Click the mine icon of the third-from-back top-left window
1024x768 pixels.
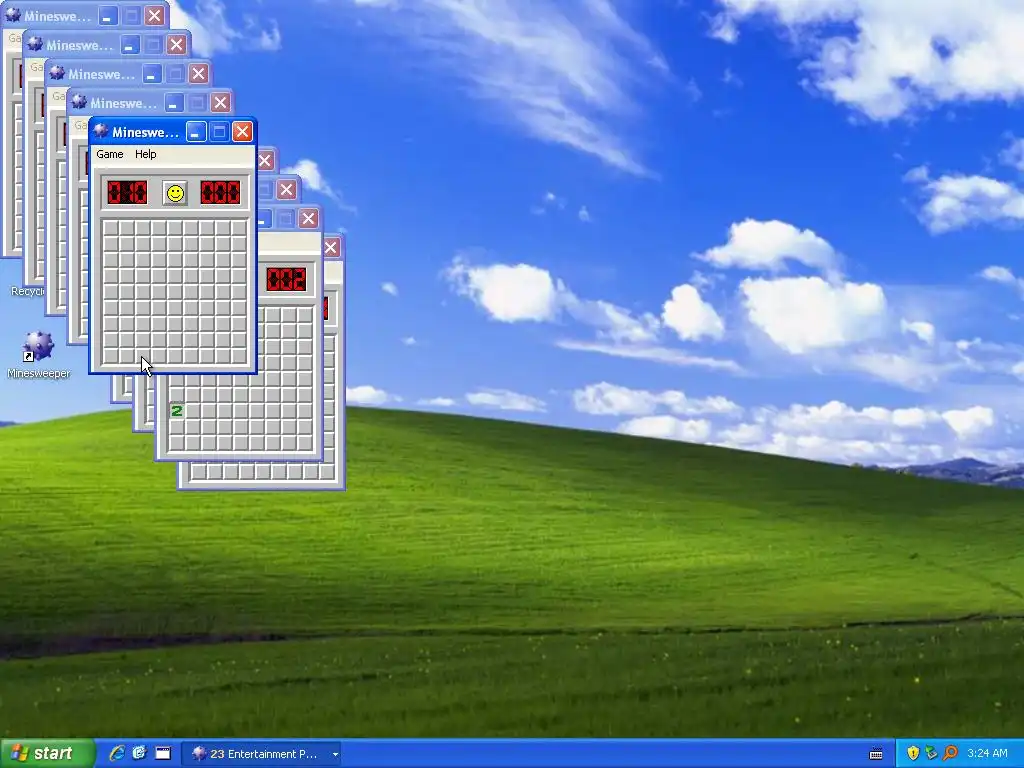57,73
